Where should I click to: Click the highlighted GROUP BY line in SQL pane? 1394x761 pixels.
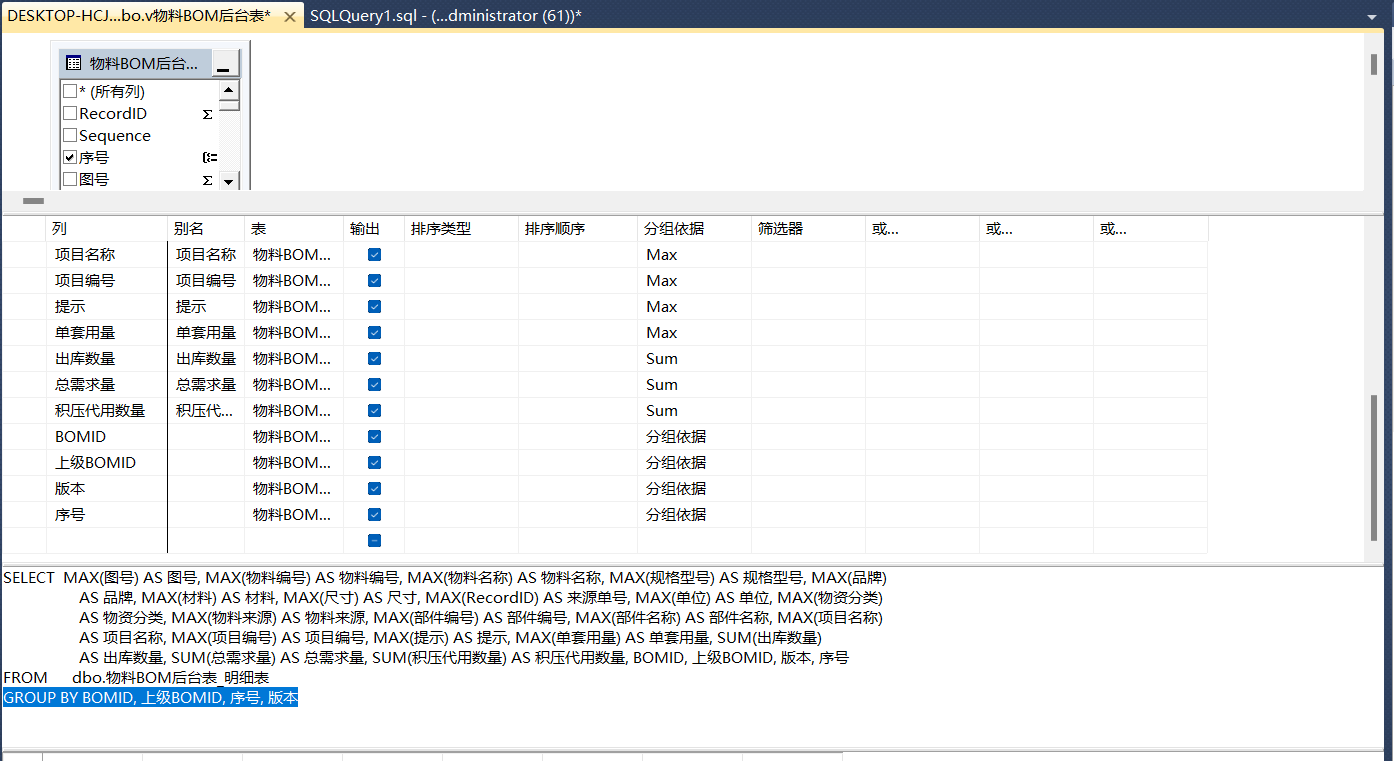151,698
